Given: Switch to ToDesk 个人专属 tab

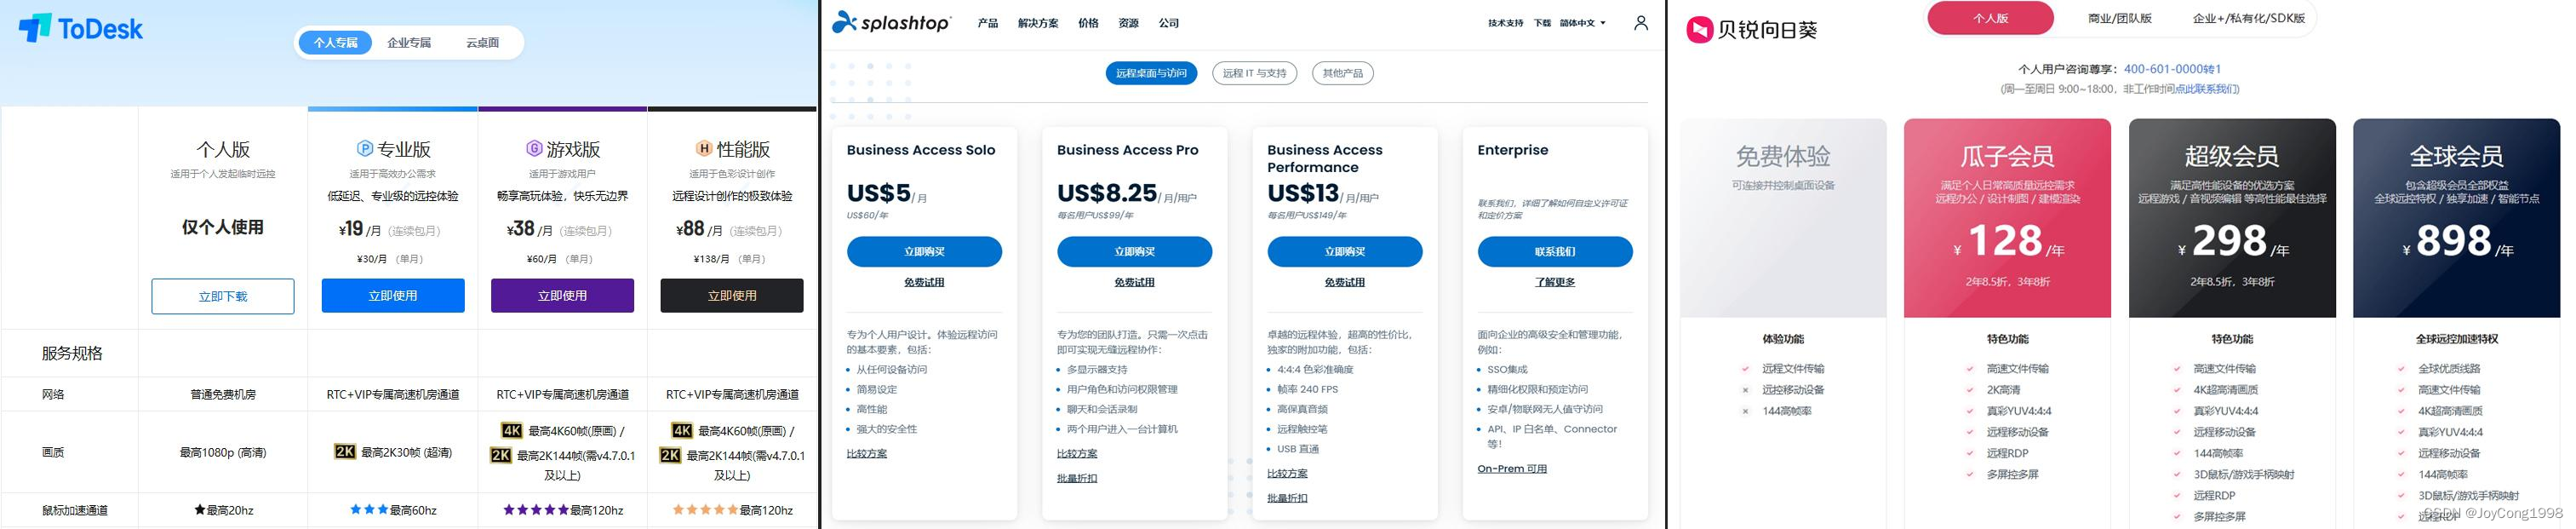Looking at the screenshot, I should (x=335, y=43).
